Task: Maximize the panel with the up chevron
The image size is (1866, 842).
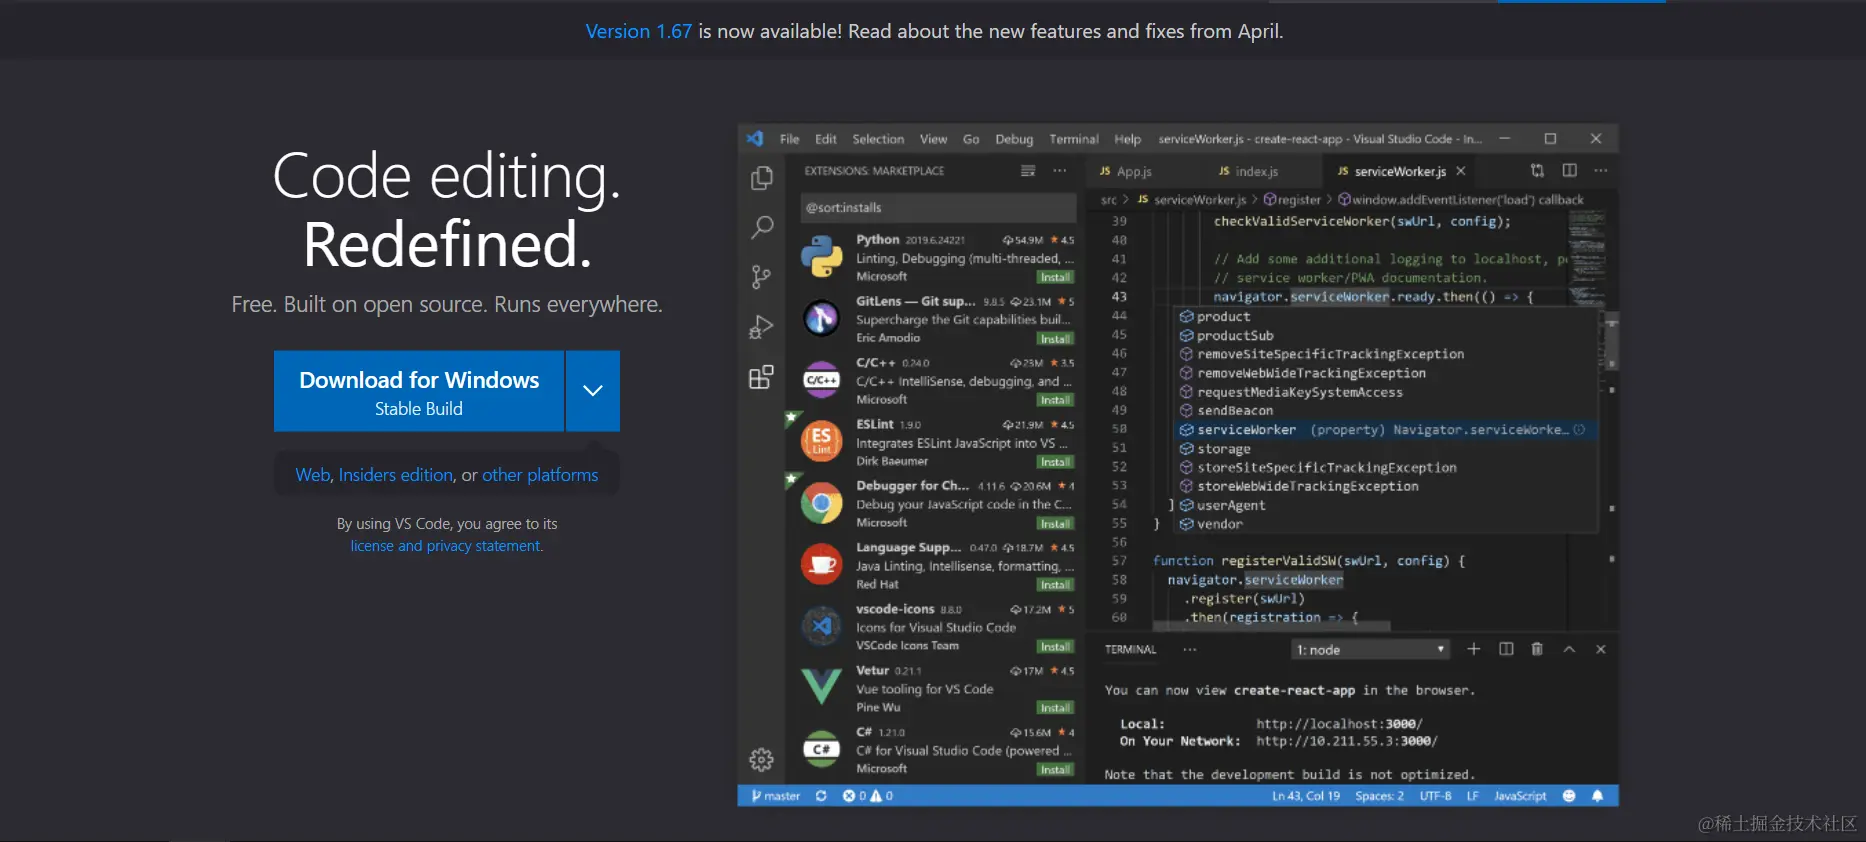Action: tap(1570, 649)
